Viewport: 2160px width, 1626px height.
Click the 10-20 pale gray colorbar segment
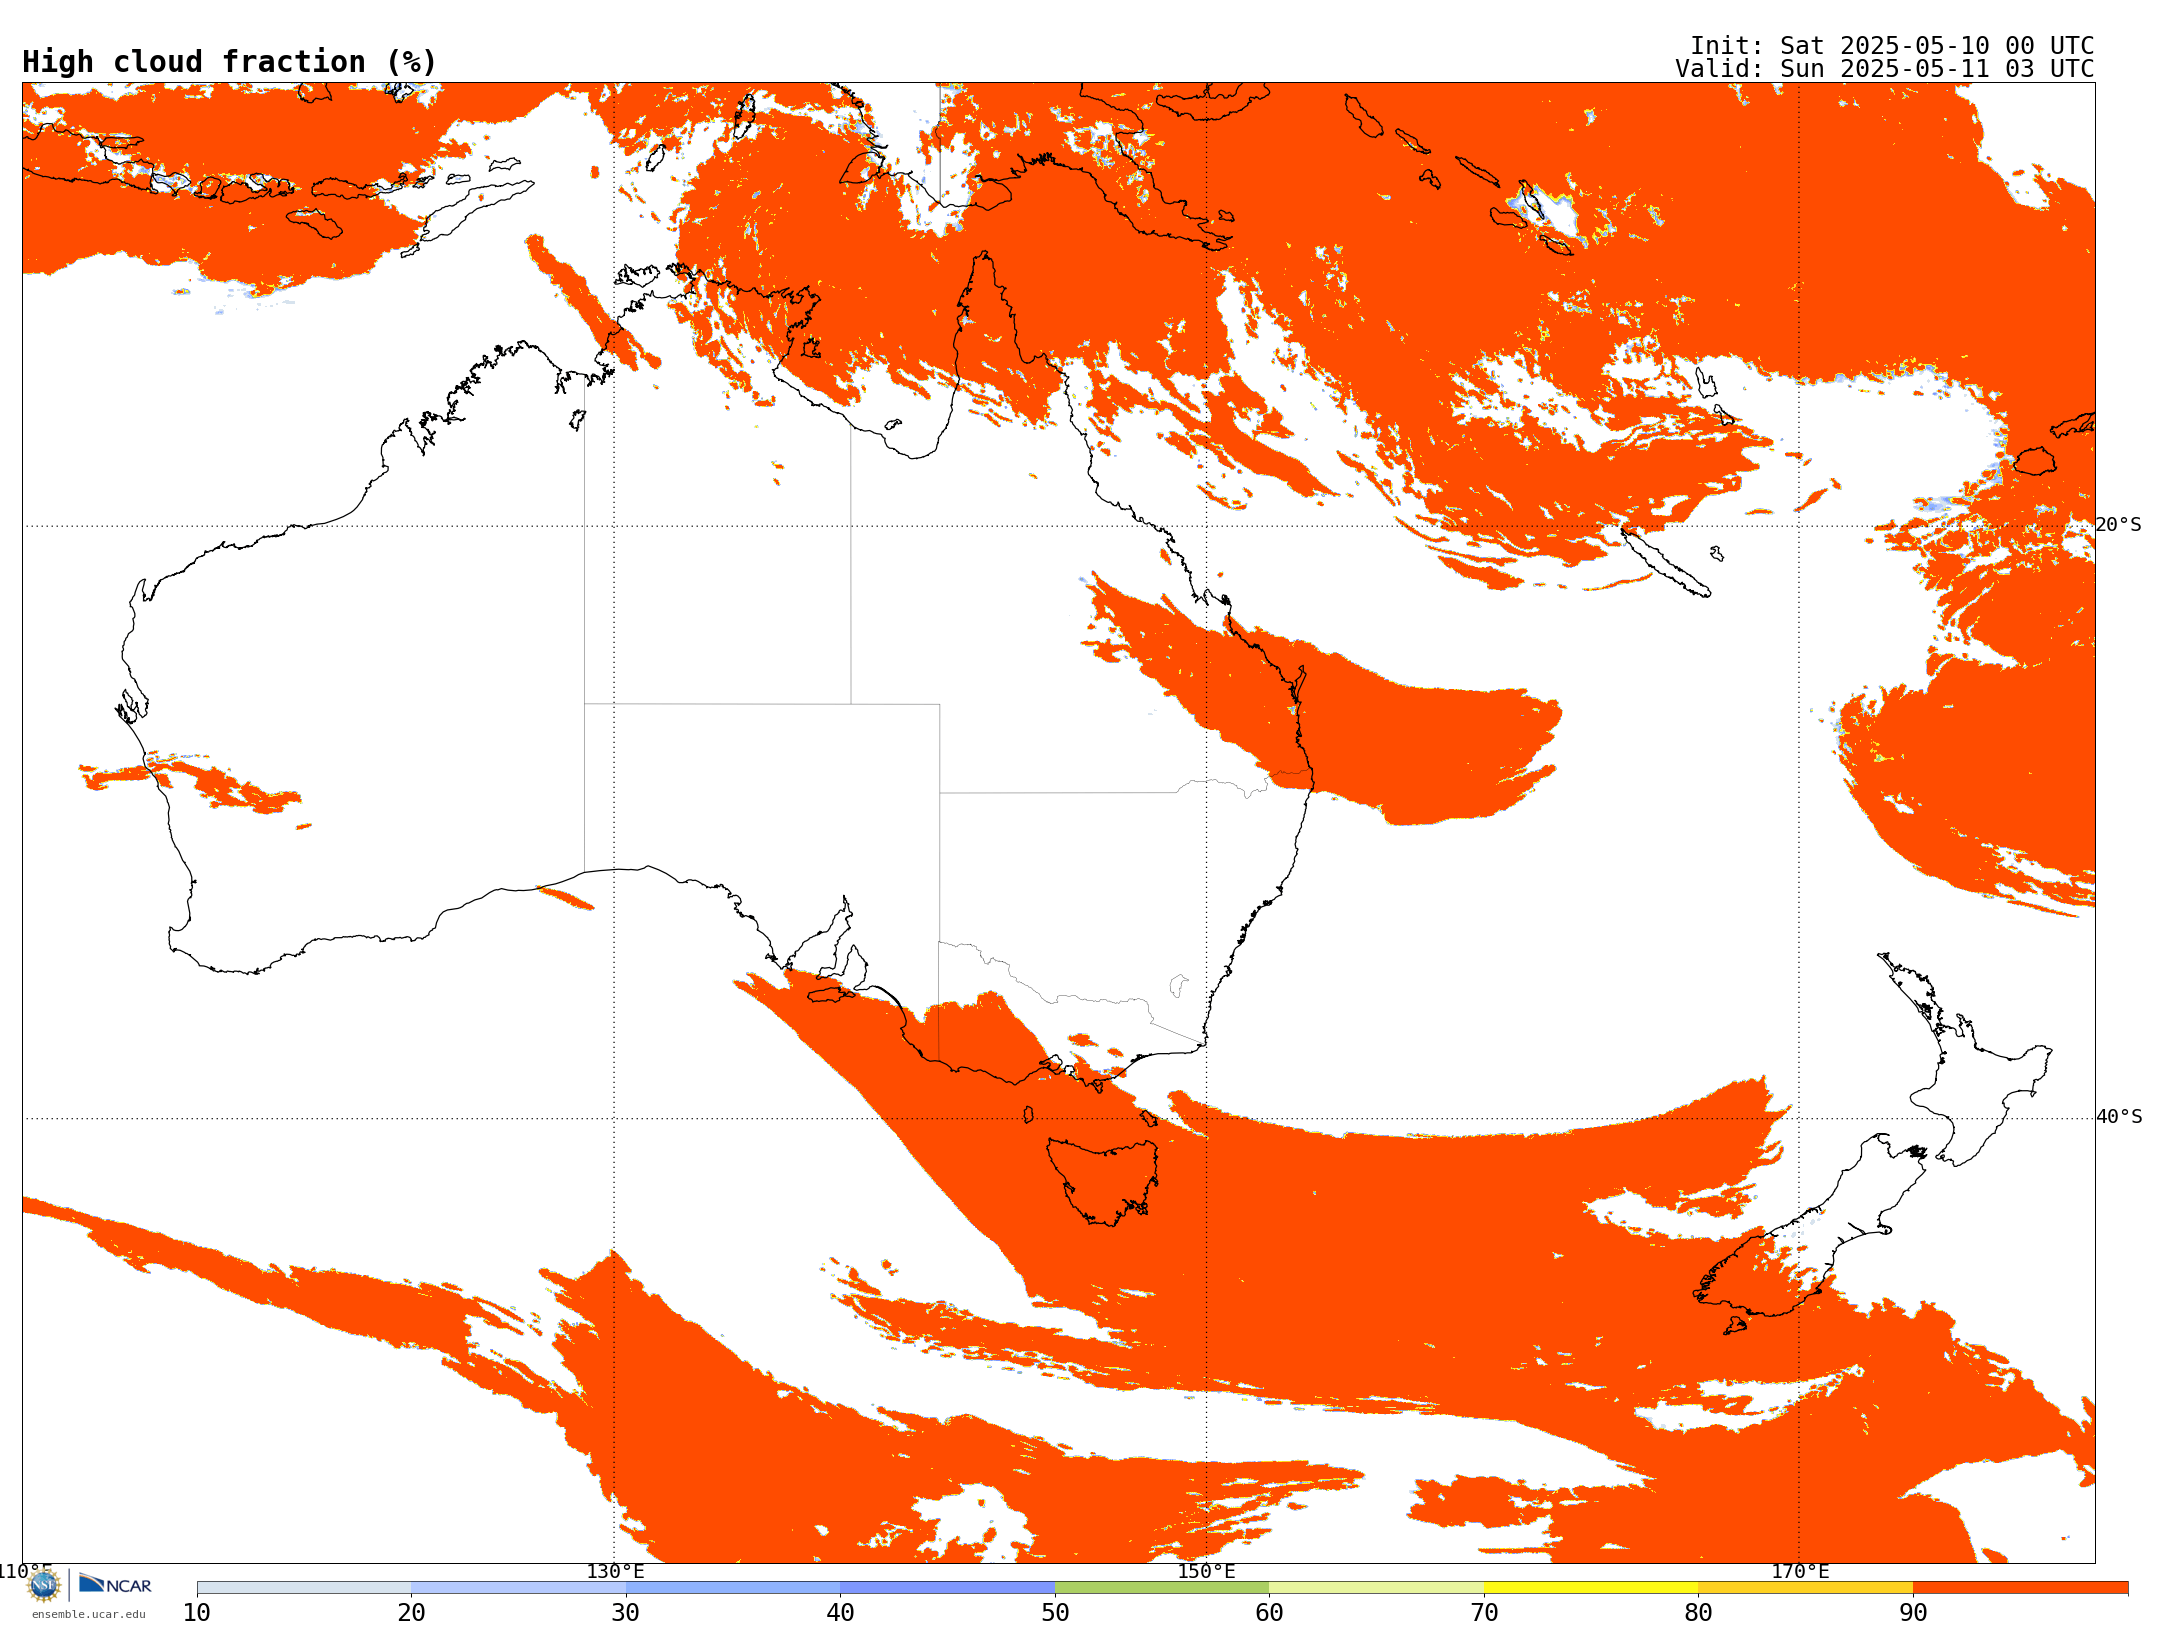click(x=304, y=1588)
